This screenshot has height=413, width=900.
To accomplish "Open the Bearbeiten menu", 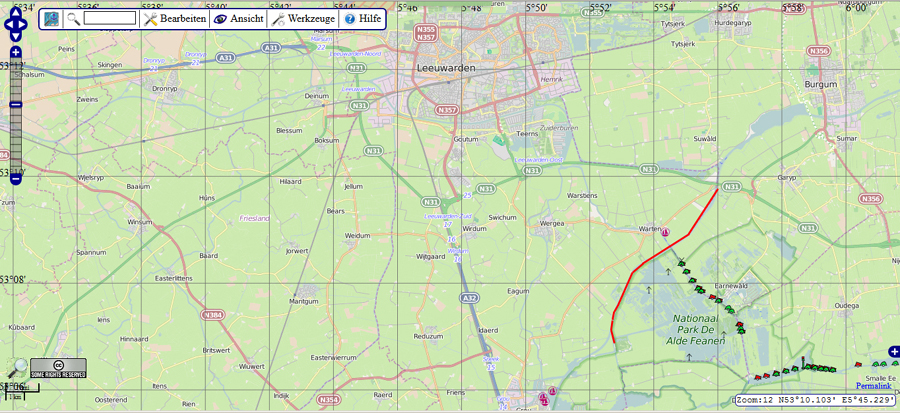I will tap(175, 18).
